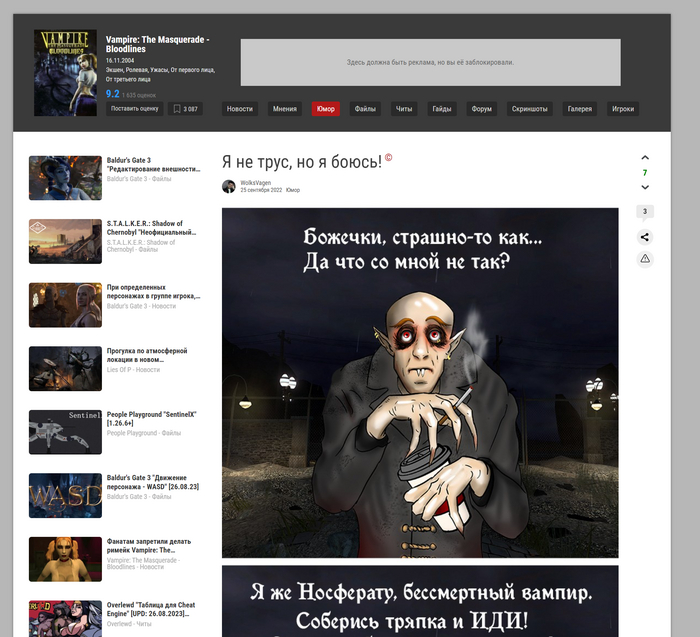Click the SentinelX sidebar thumbnail

tap(65, 432)
